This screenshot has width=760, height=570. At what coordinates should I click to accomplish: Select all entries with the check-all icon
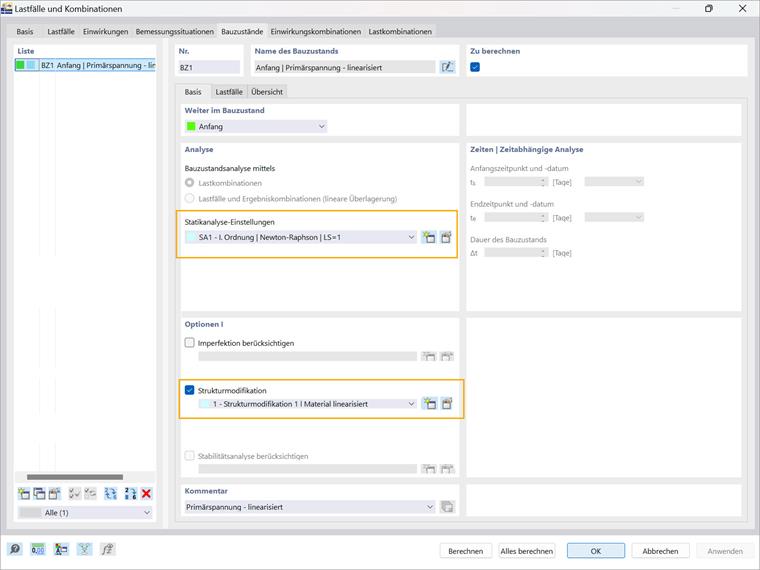pyautogui.click(x=75, y=493)
